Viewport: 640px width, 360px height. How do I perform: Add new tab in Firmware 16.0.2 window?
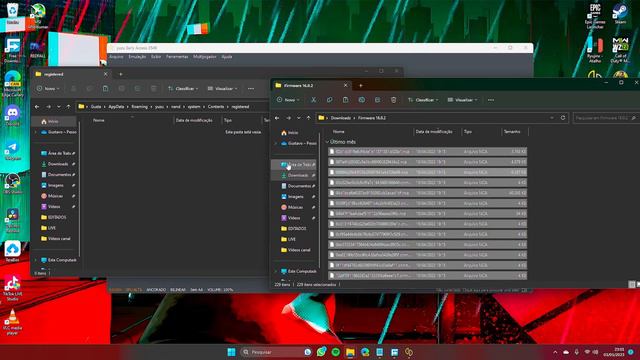click(x=361, y=86)
